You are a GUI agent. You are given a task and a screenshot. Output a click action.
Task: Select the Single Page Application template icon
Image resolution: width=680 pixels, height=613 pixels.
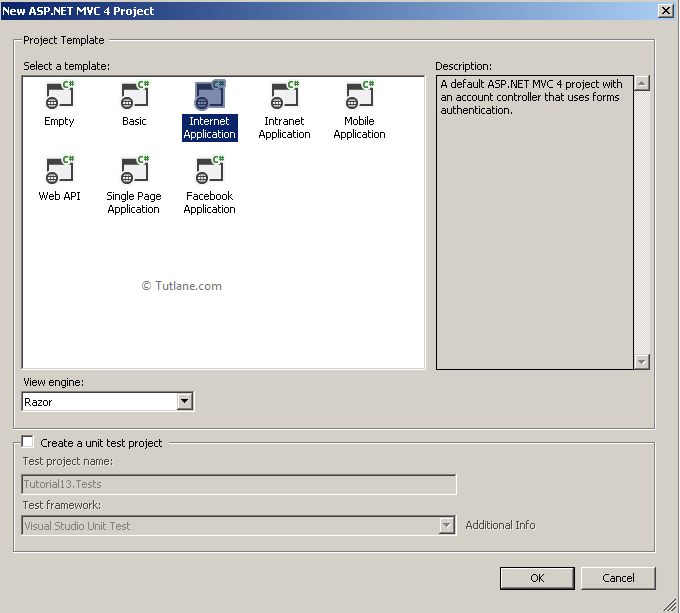134,171
